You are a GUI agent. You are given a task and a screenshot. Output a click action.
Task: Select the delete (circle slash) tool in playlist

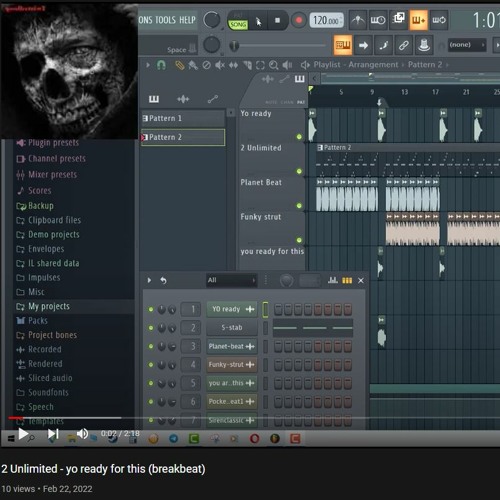pyautogui.click(x=206, y=65)
